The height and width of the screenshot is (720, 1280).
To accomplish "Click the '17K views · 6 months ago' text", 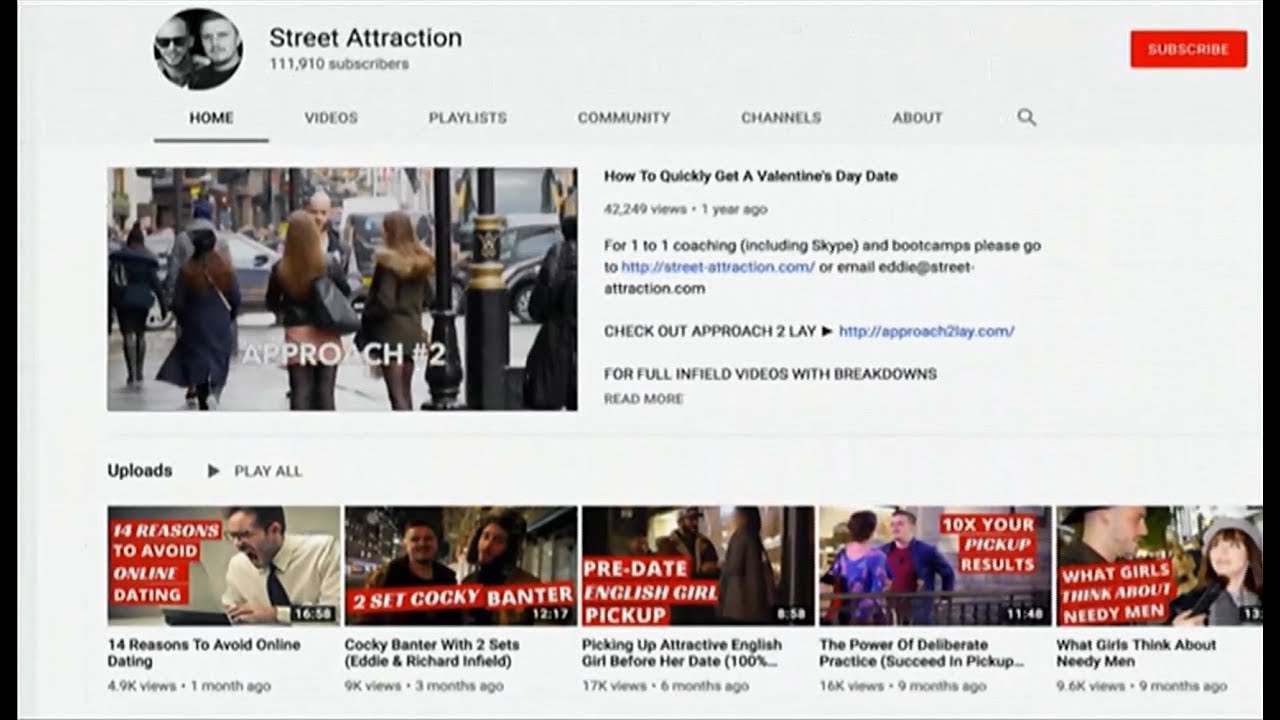I will point(665,686).
